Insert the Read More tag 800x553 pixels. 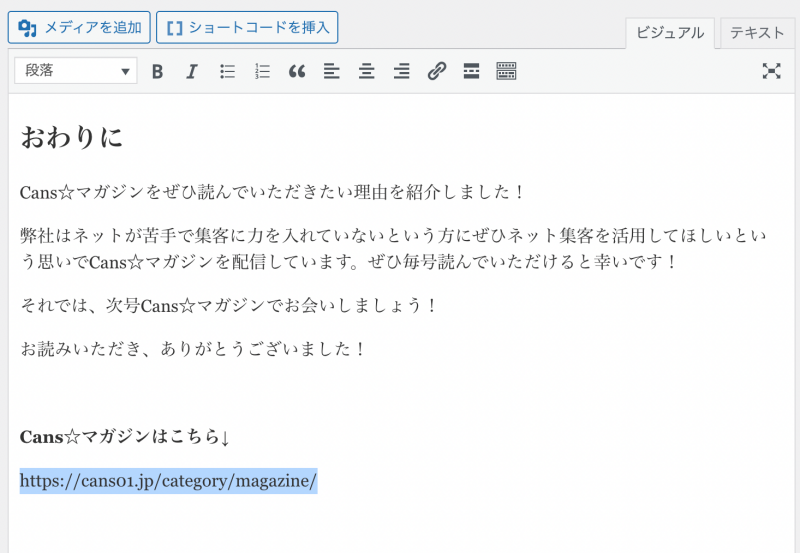tap(471, 71)
